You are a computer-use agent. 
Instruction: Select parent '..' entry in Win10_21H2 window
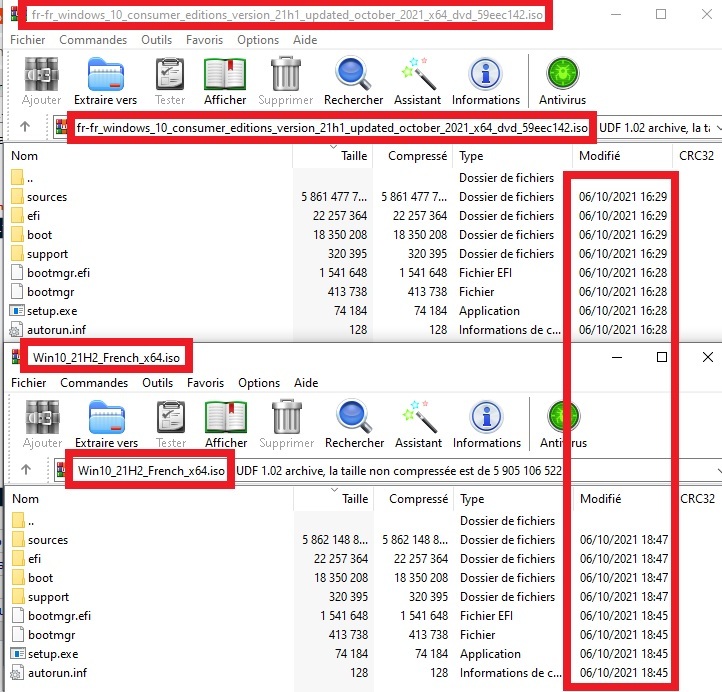pos(23,521)
